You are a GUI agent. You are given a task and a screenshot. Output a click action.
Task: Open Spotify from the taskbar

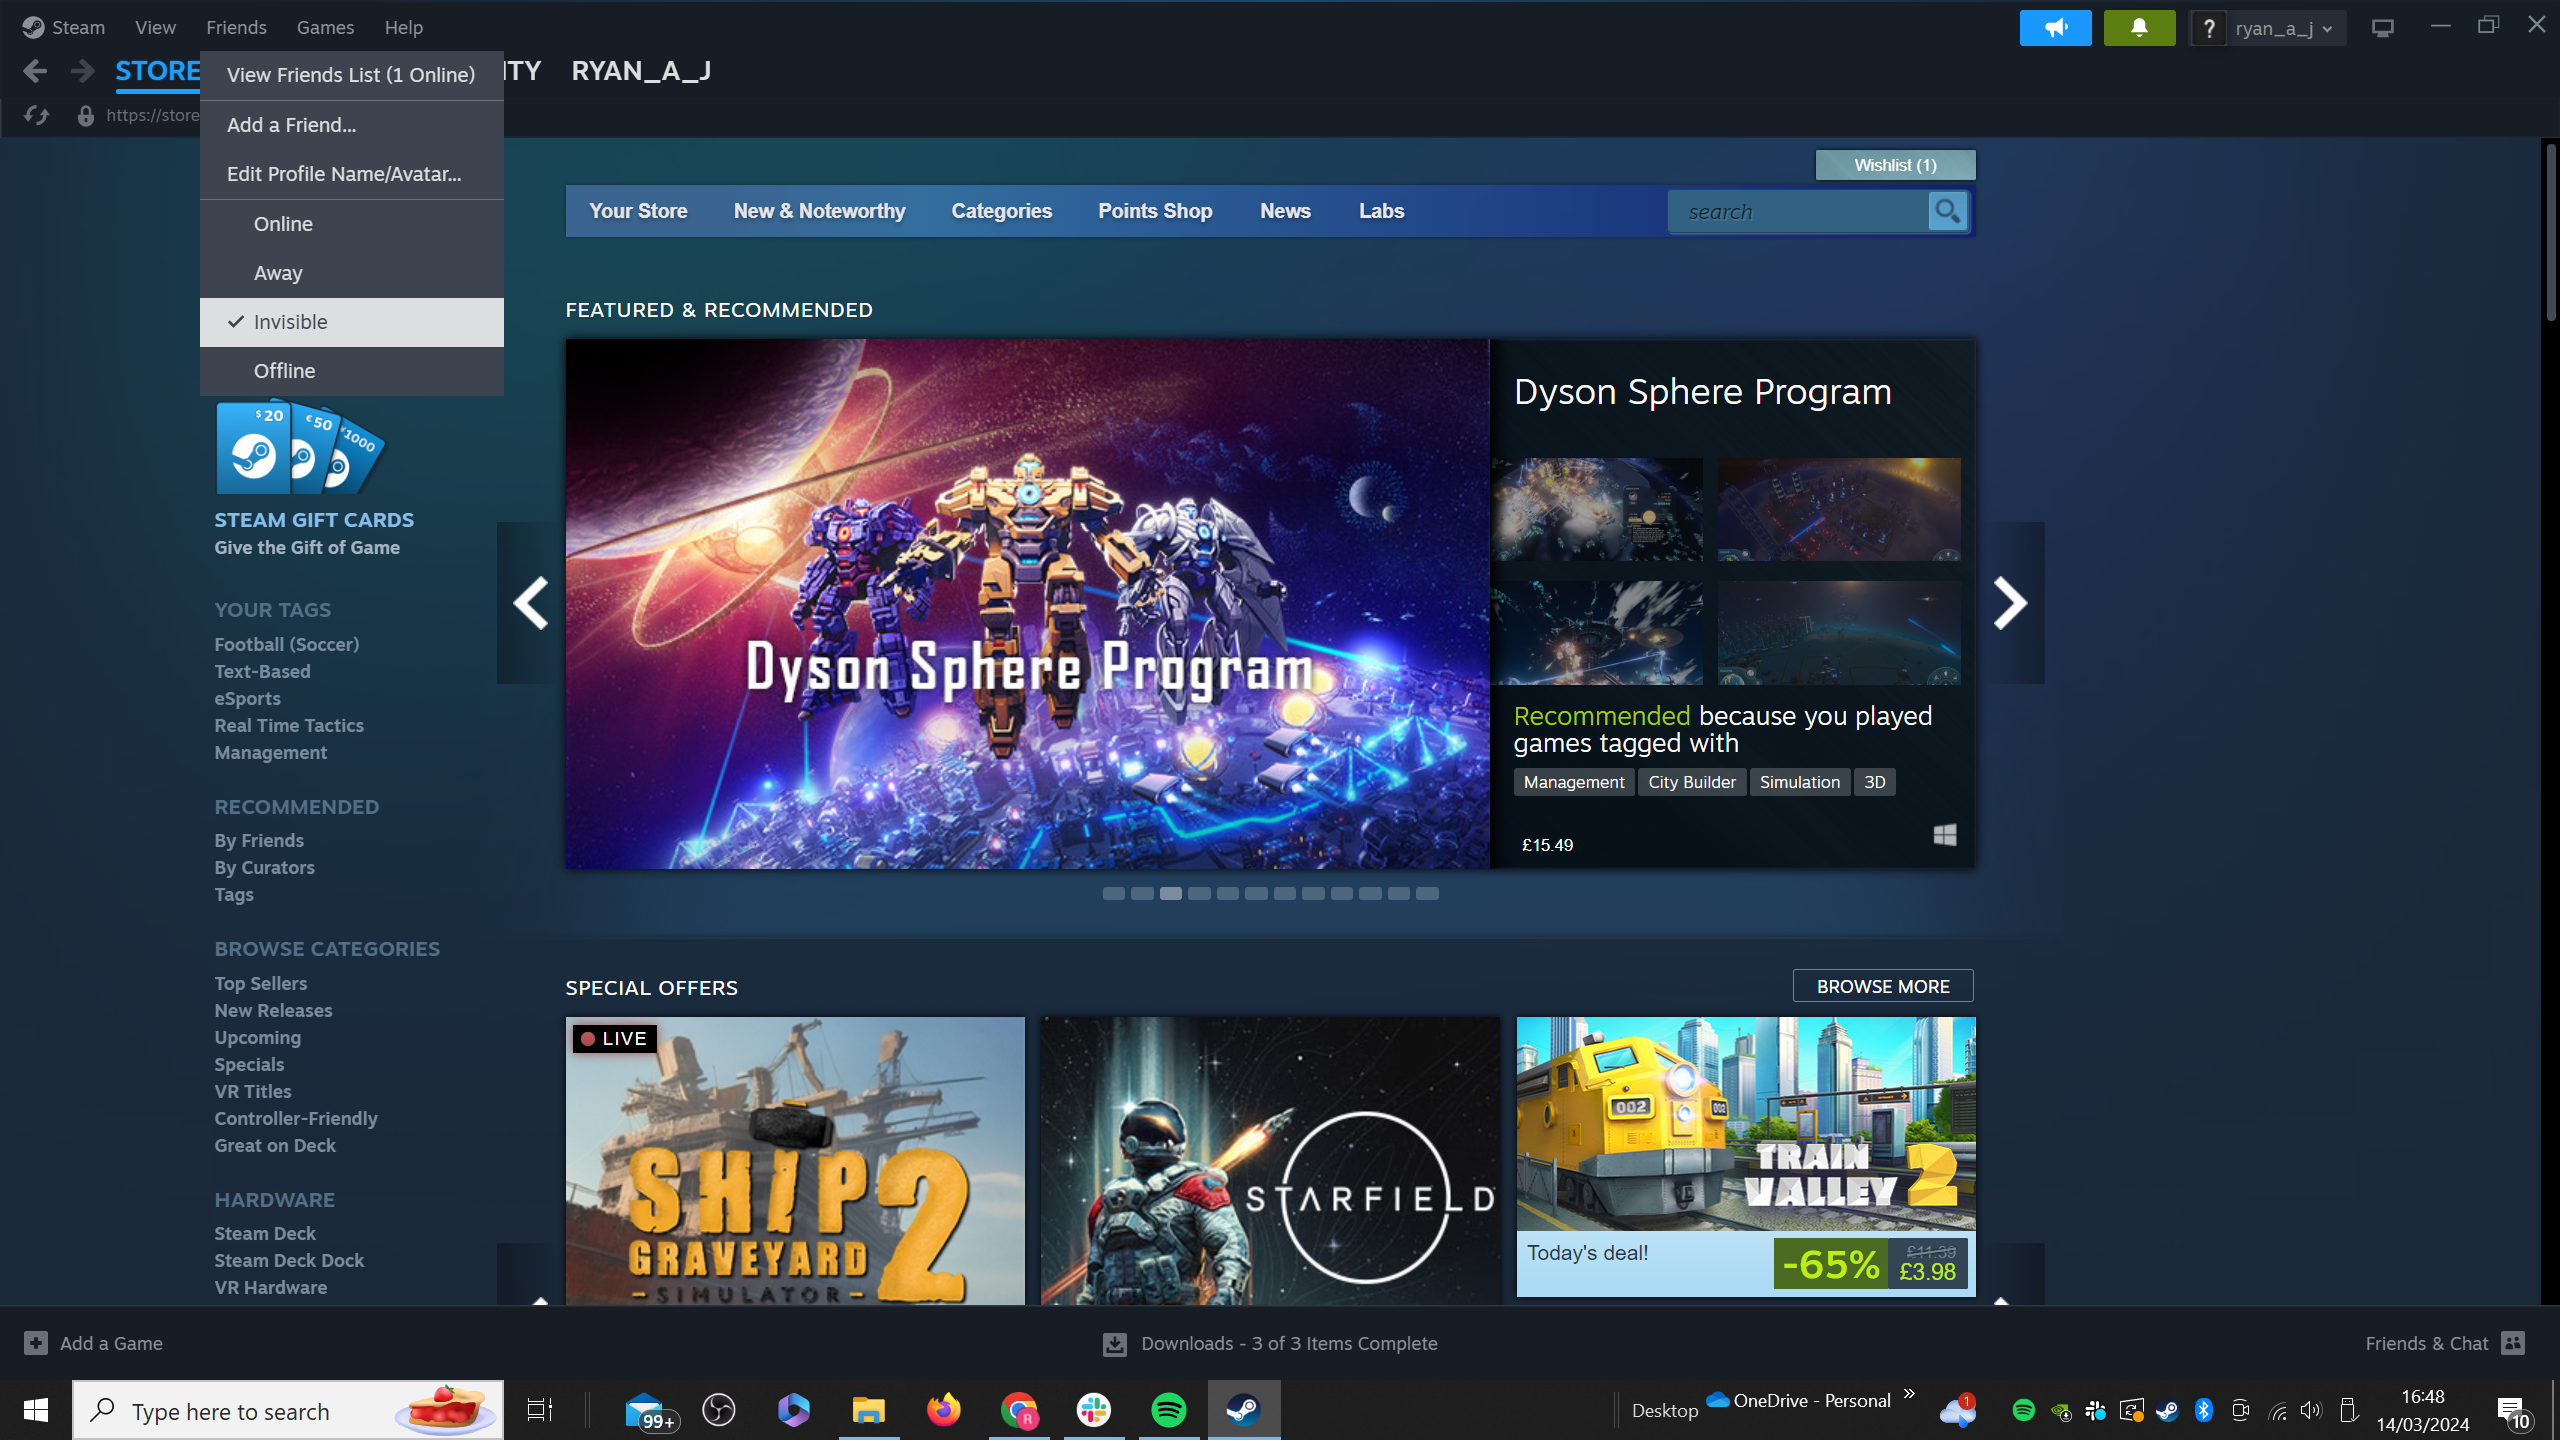tap(1168, 1410)
